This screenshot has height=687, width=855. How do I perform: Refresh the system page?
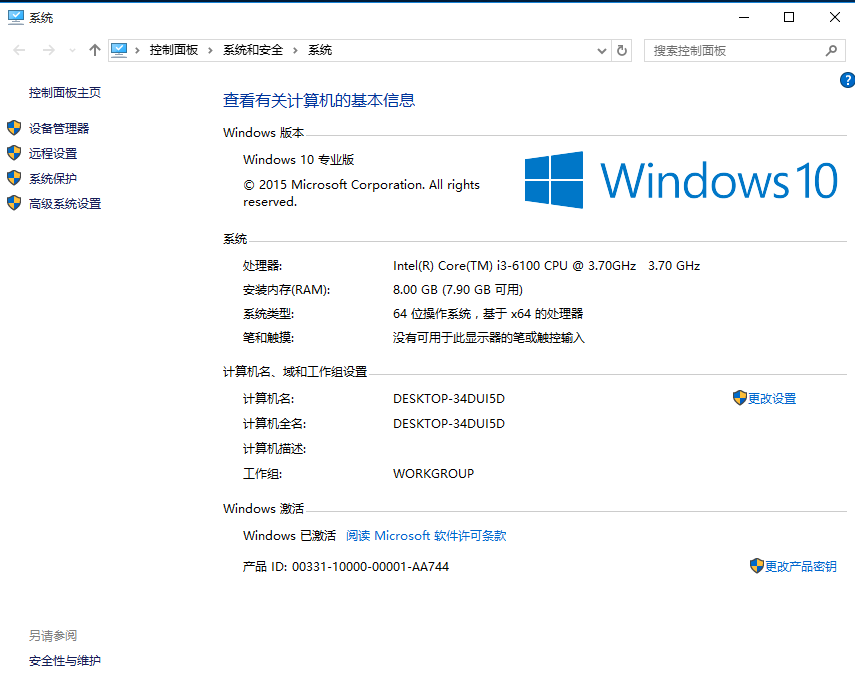tap(622, 51)
